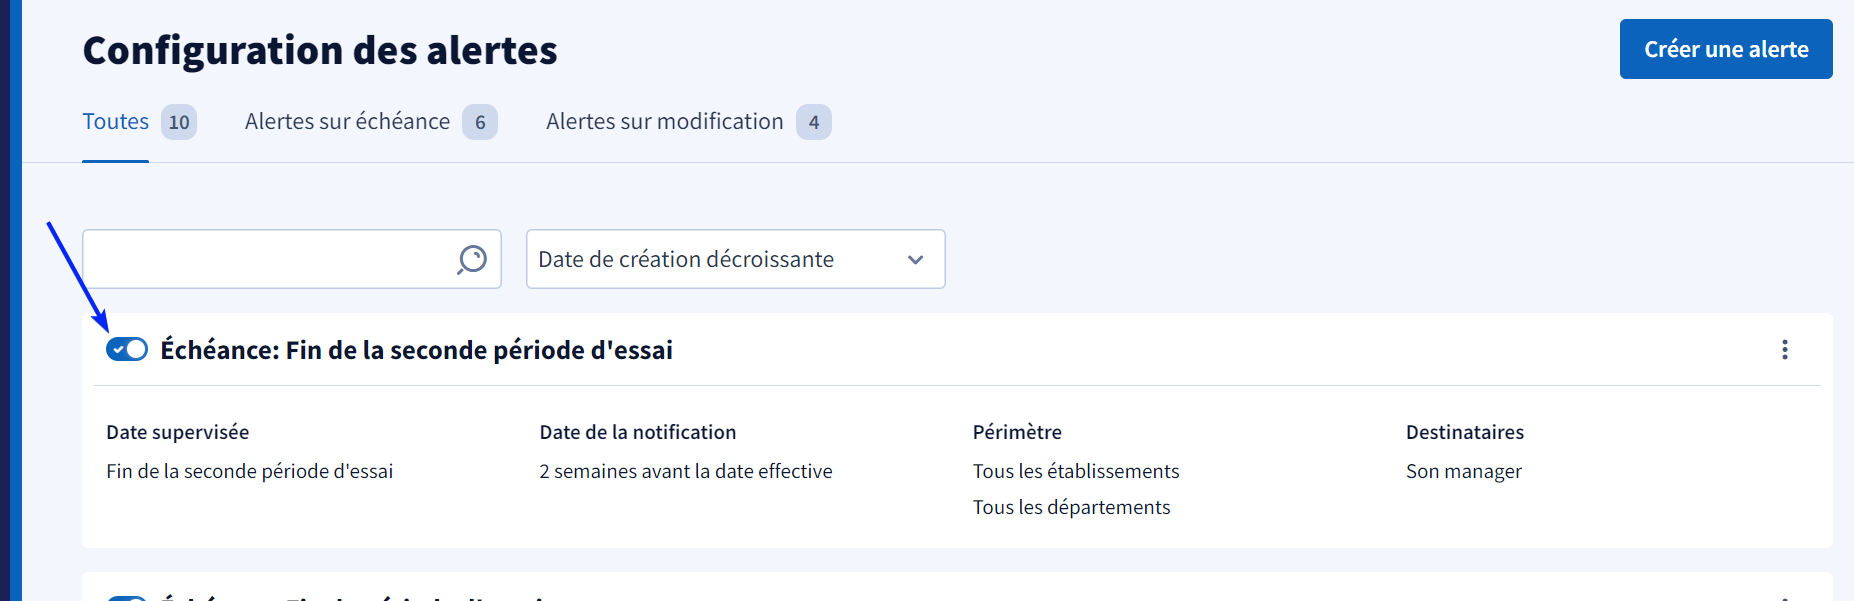
Task: Click the Échéance: Fin de la seconde période title
Action: (416, 350)
